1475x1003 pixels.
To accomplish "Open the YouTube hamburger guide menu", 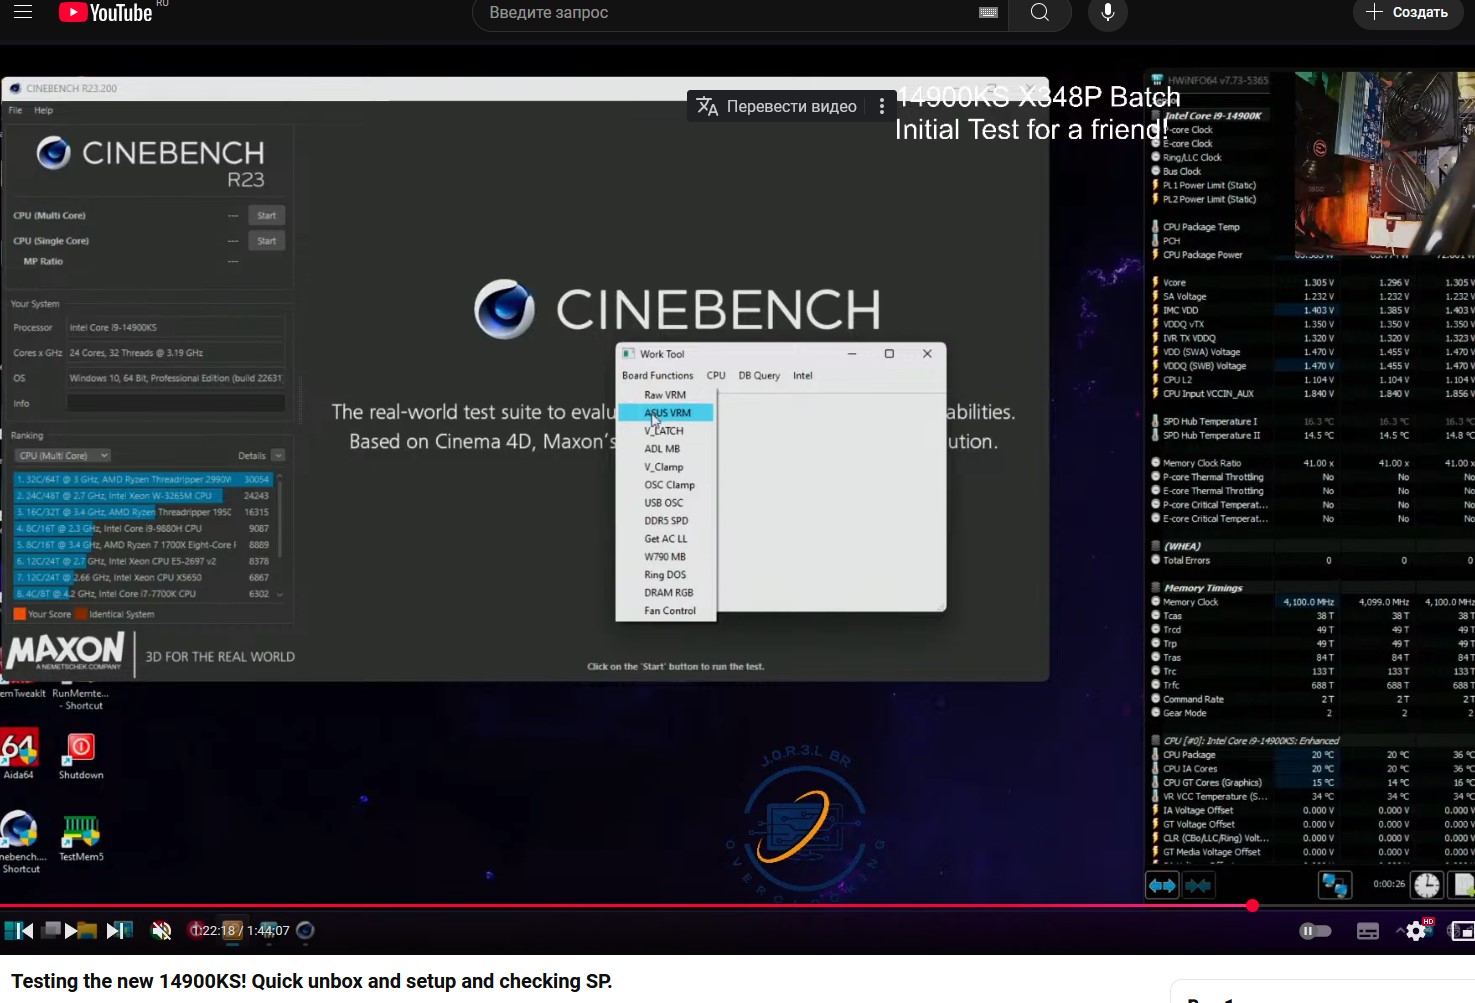I will click(x=23, y=12).
